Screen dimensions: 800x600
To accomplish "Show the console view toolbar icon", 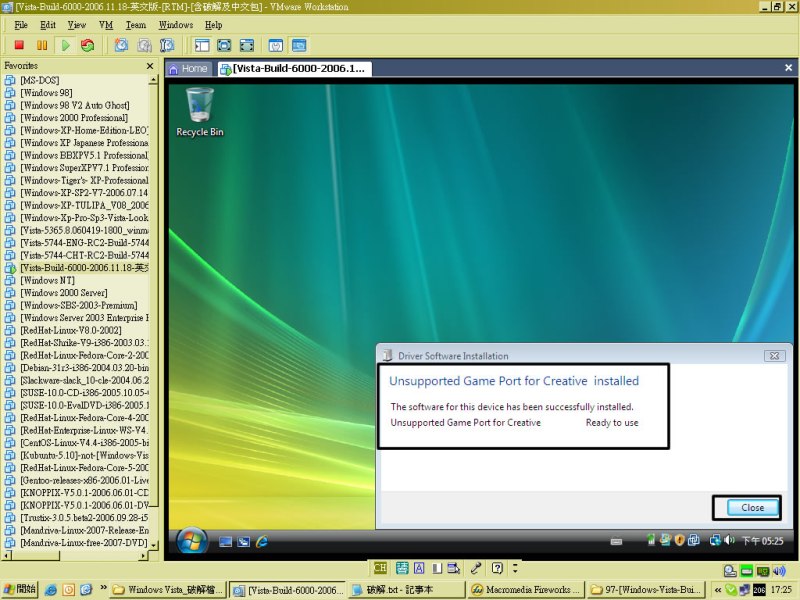I will click(x=299, y=45).
